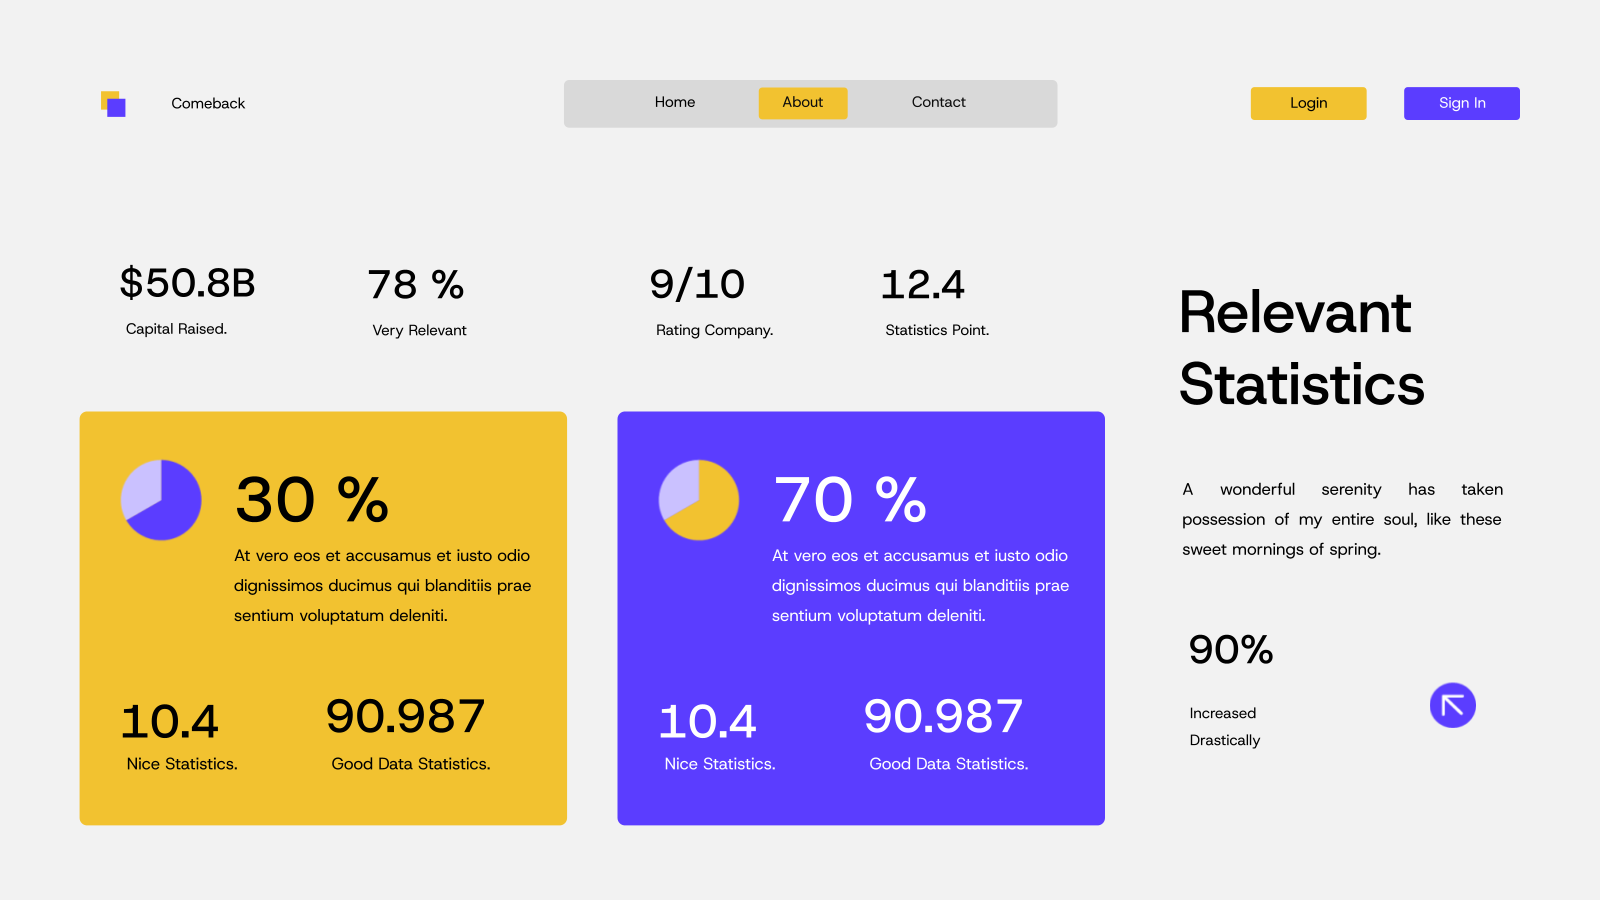Click the purple Sign In button
Image resolution: width=1600 pixels, height=900 pixels.
(1462, 103)
